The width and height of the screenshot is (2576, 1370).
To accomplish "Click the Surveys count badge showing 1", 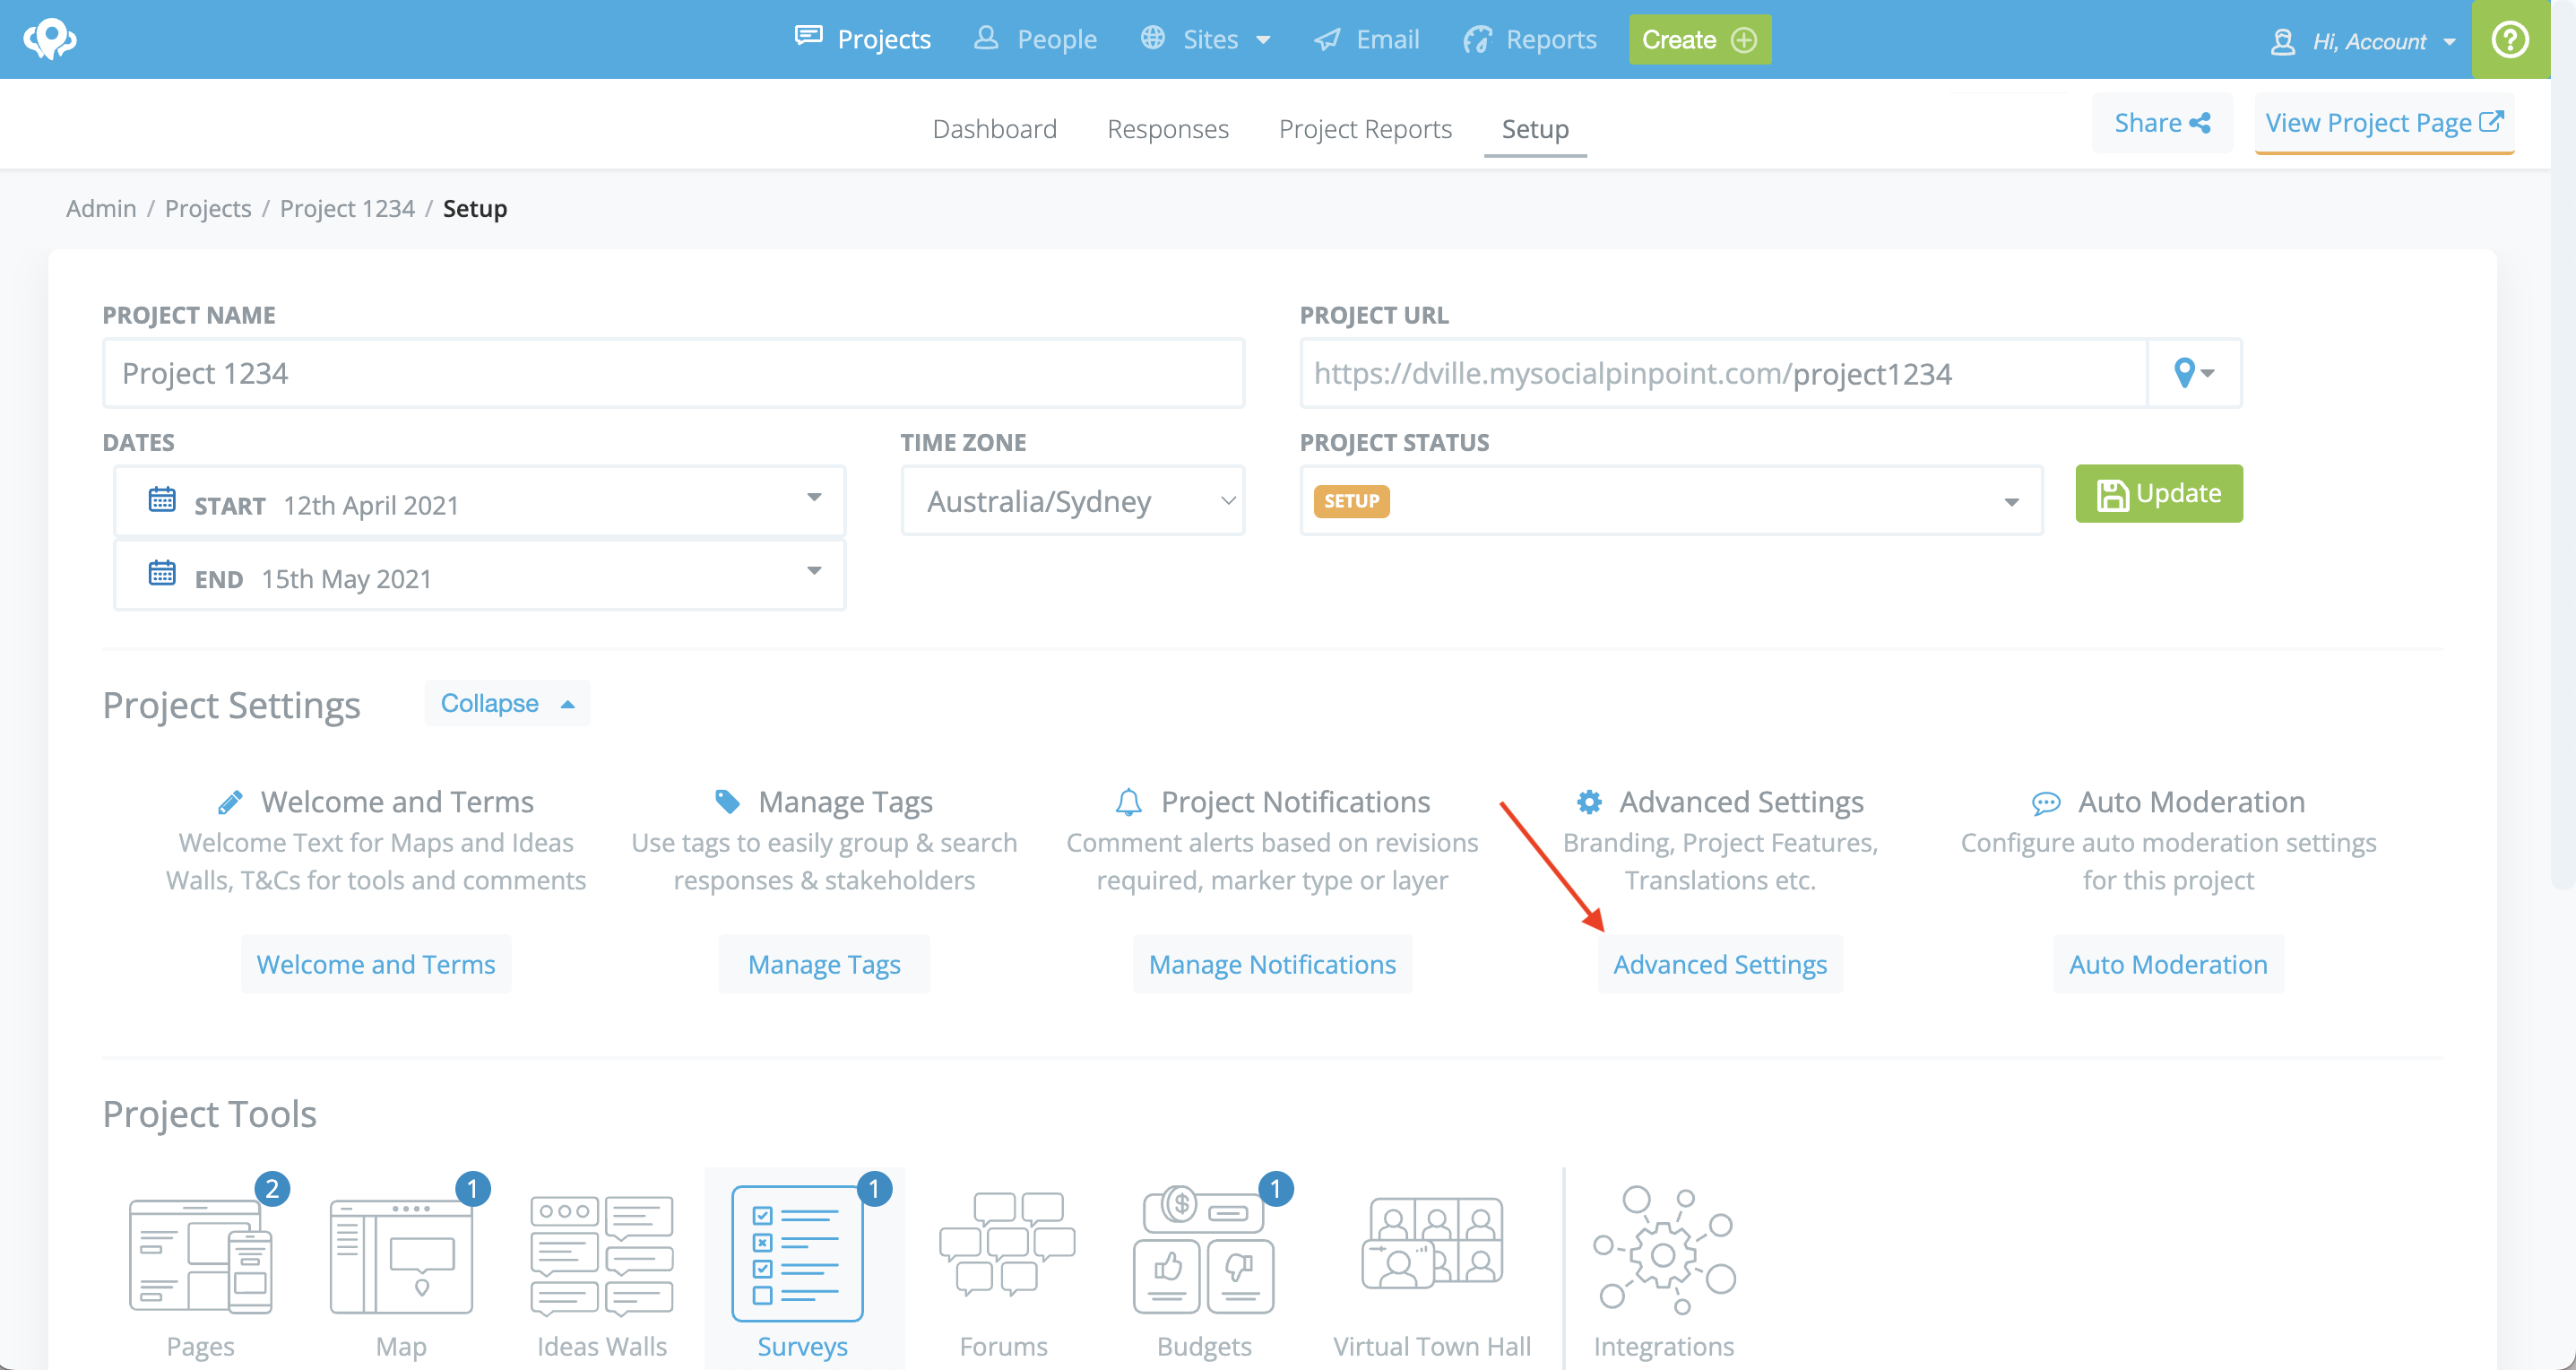I will pos(874,1189).
